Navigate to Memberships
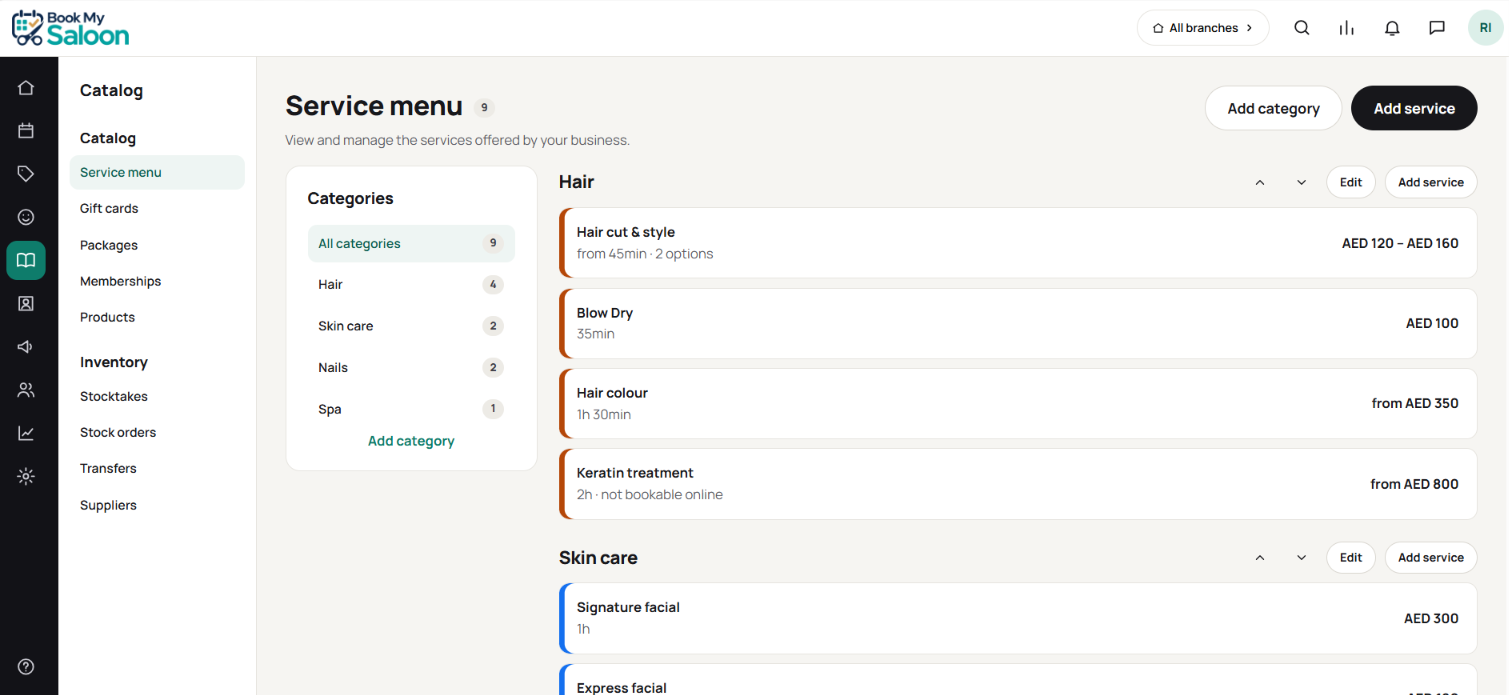This screenshot has height=695, width=1509. tap(120, 281)
